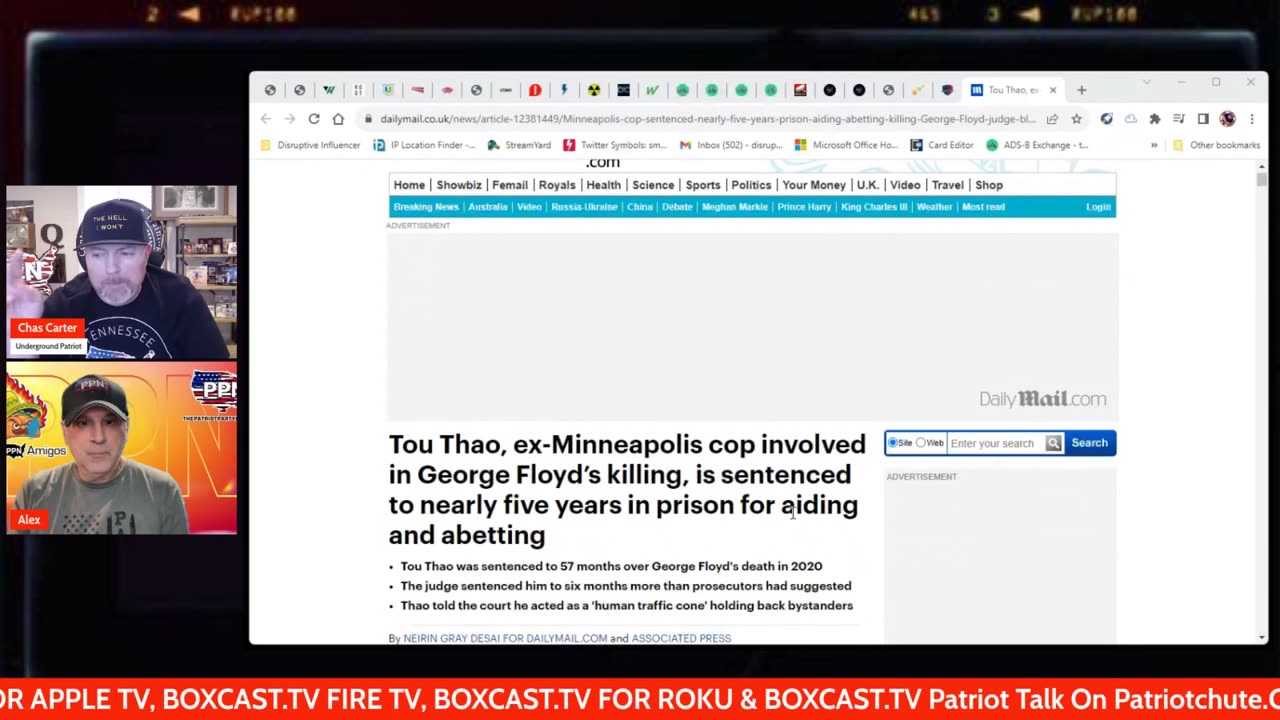
Task: Open Other bookmarks folder
Action: (1216, 145)
